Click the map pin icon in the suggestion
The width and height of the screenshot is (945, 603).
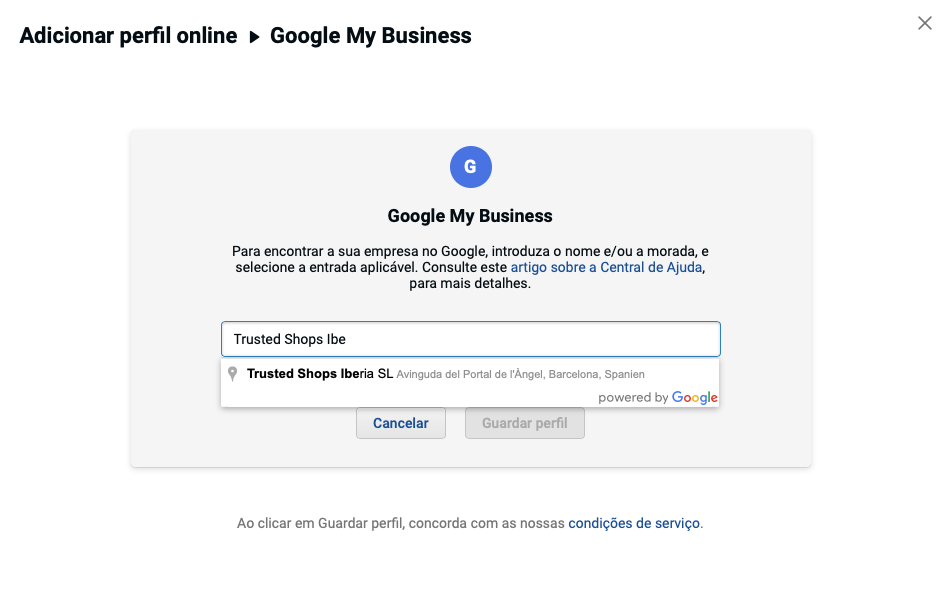tap(233, 374)
